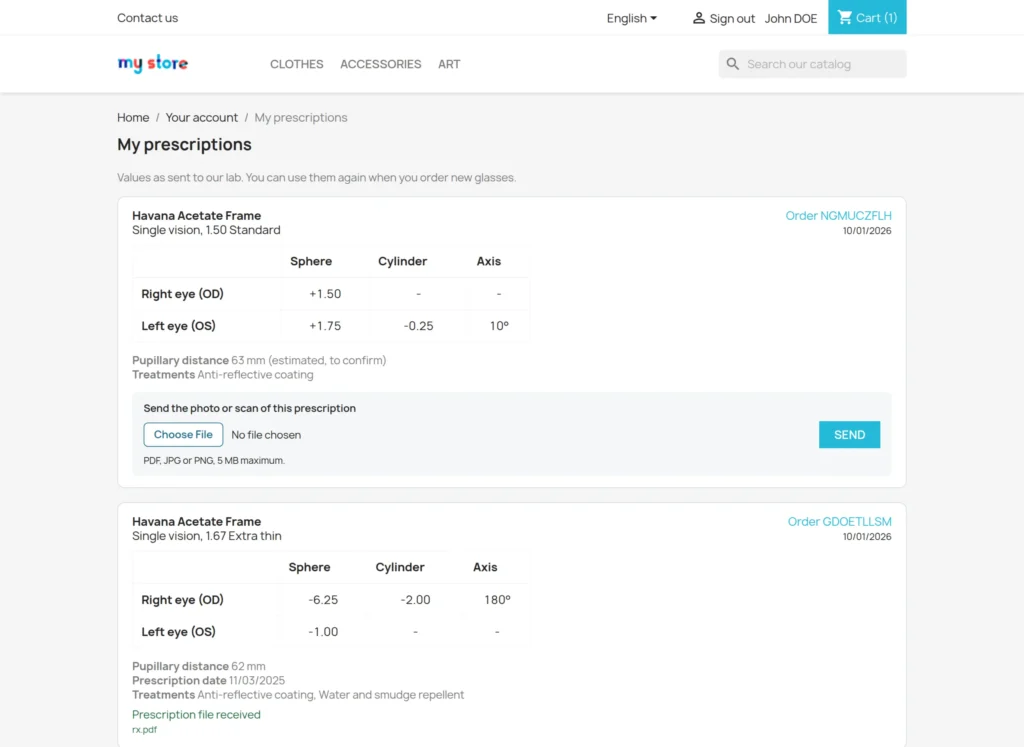Open the Cart (1) button
This screenshot has height=747, width=1024.
[x=867, y=17]
